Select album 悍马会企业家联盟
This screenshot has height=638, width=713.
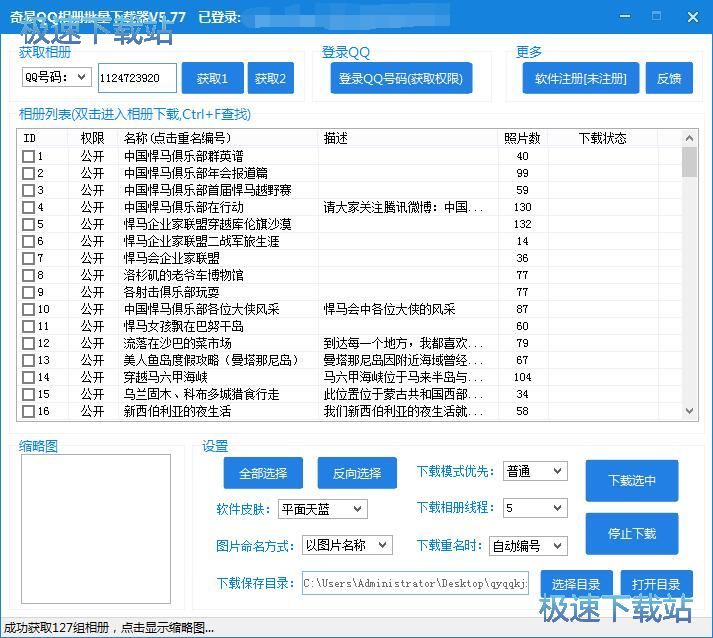(172, 258)
